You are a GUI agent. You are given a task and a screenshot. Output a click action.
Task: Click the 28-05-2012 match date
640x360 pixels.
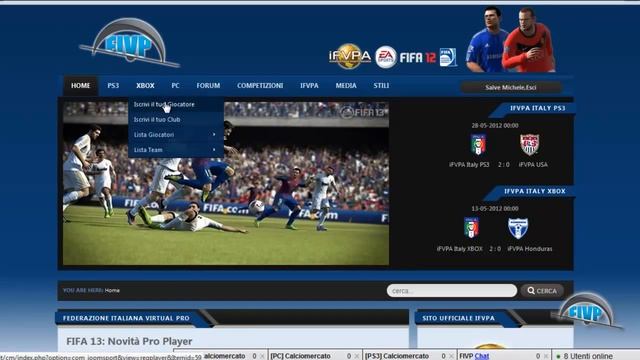pyautogui.click(x=495, y=125)
